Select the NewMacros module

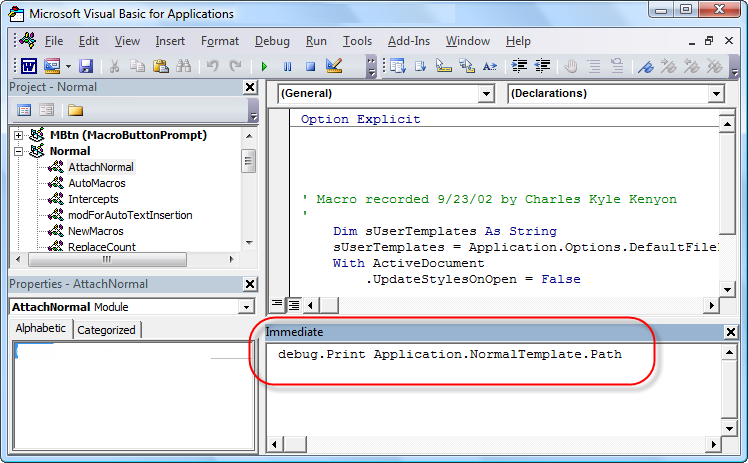(x=96, y=231)
